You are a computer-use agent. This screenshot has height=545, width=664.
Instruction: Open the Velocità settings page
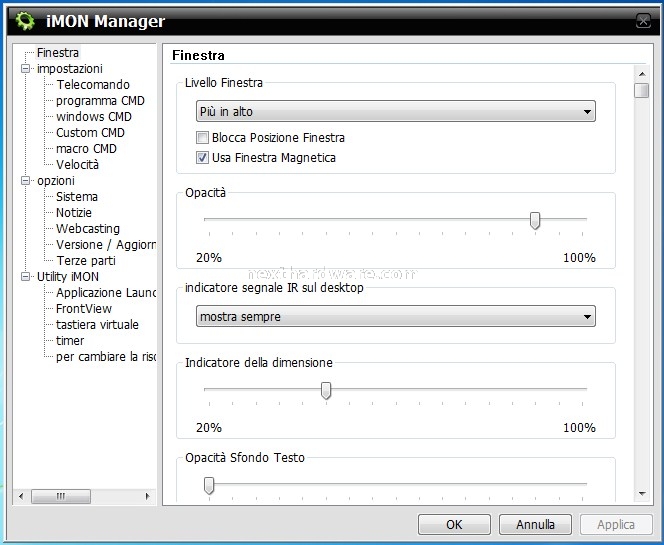[77, 165]
